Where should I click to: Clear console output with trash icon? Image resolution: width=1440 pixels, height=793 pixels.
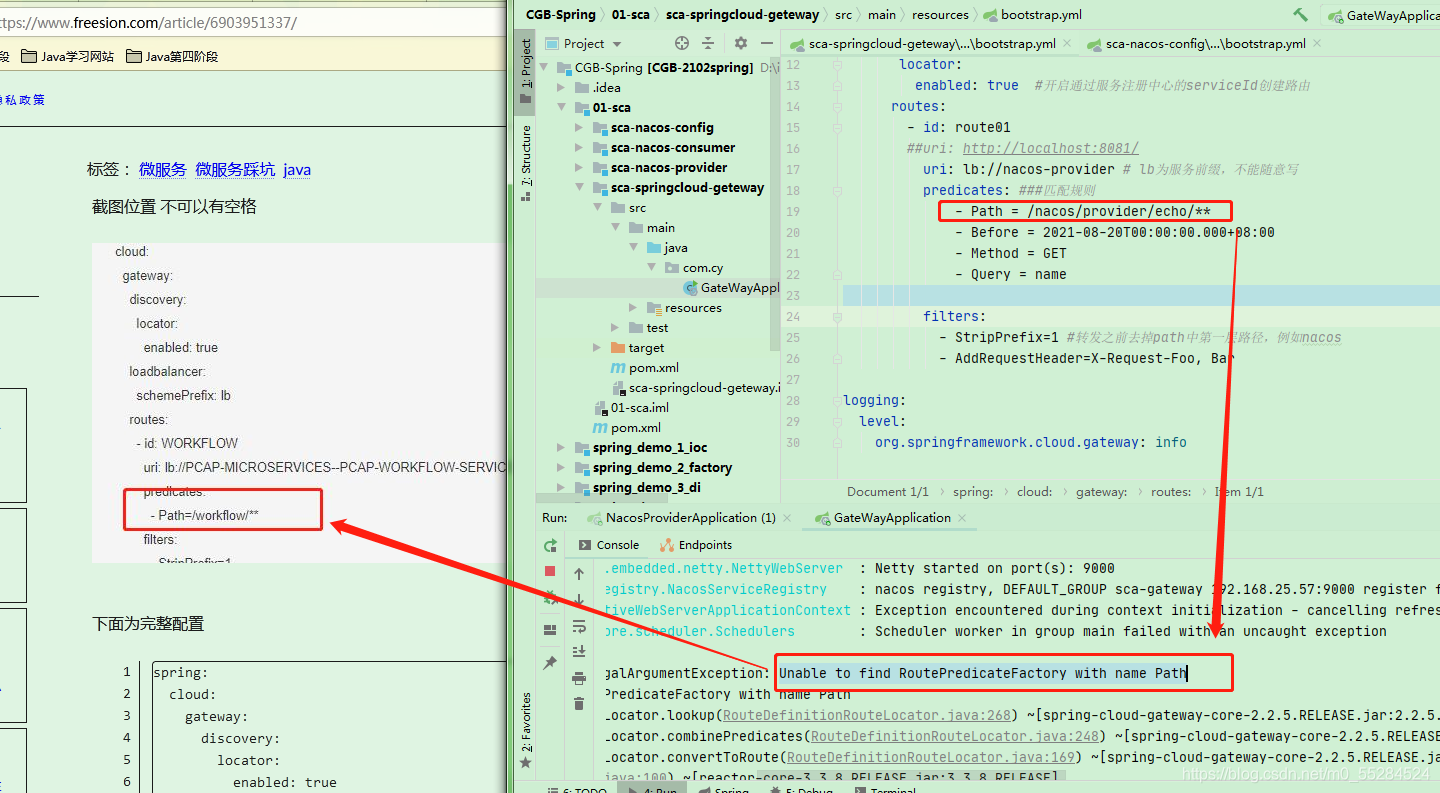579,704
